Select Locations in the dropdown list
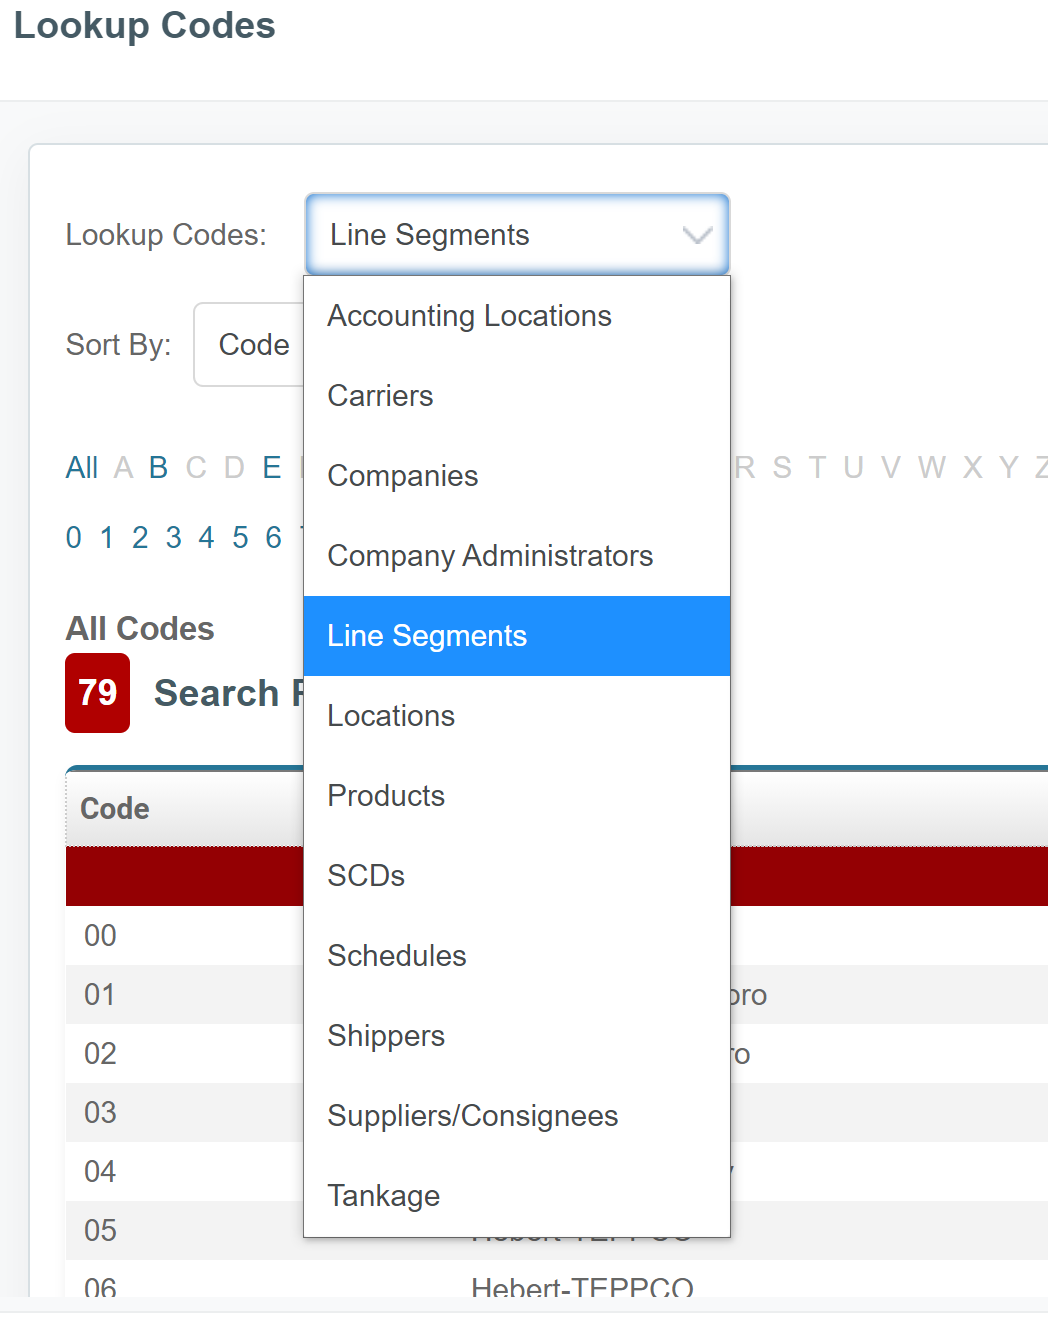This screenshot has width=1048, height=1324. click(x=390, y=715)
